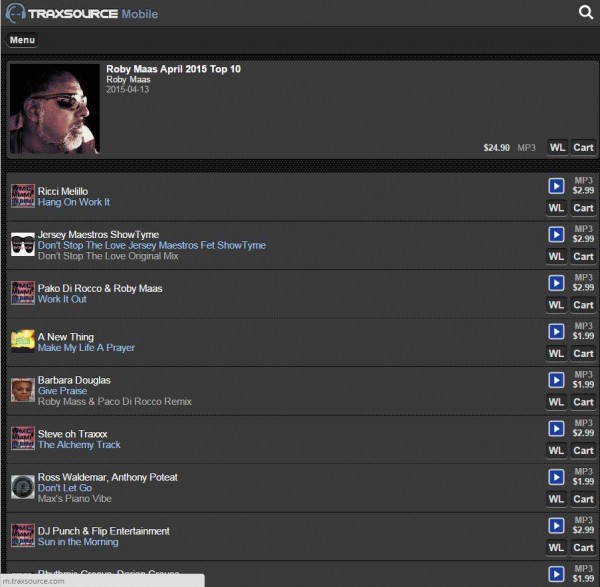This screenshot has width=600, height=587.
Task: Add the Top 10 chart to wishlist
Action: [557, 148]
